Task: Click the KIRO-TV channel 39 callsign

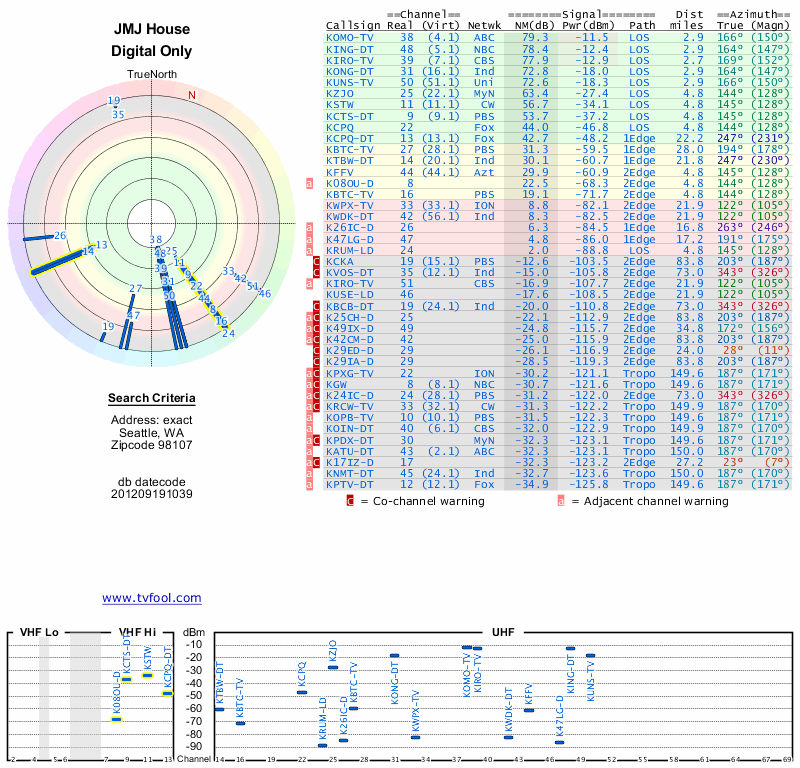Action: (x=349, y=61)
